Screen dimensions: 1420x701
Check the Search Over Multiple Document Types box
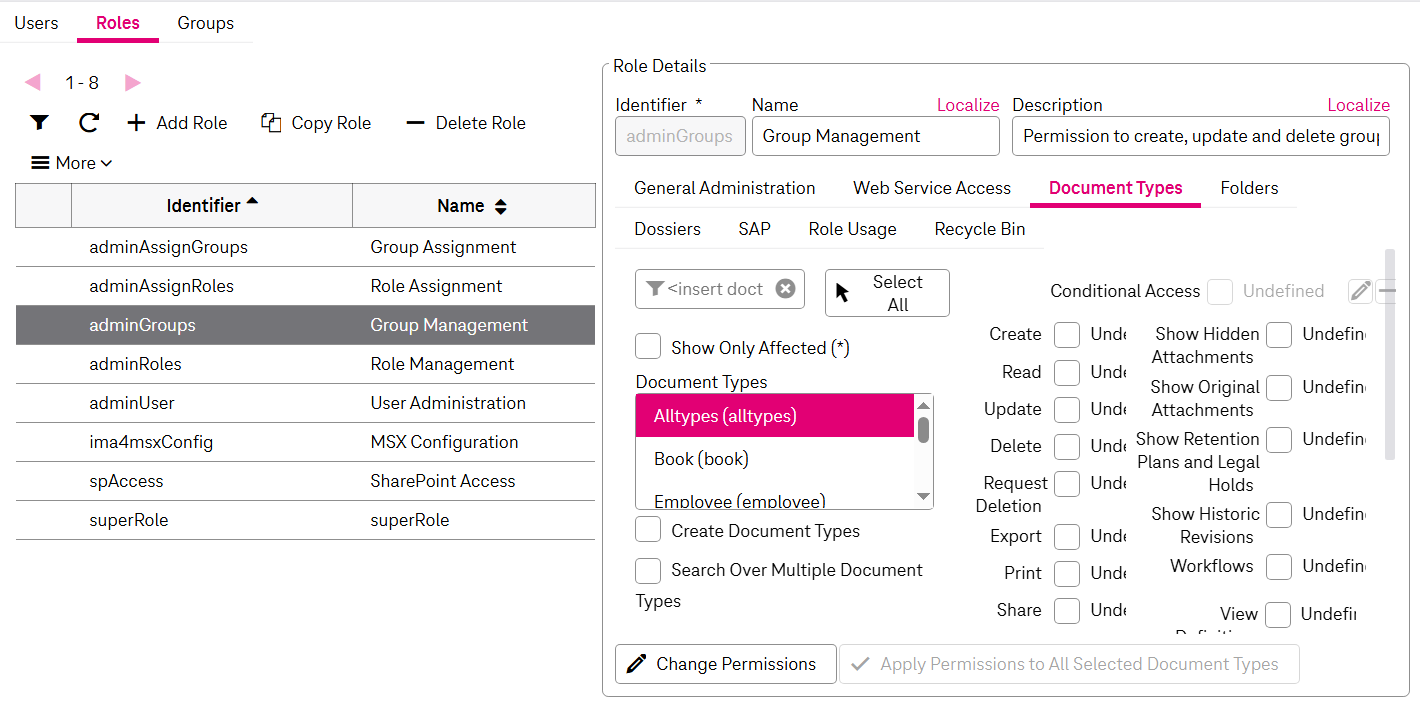[x=648, y=570]
